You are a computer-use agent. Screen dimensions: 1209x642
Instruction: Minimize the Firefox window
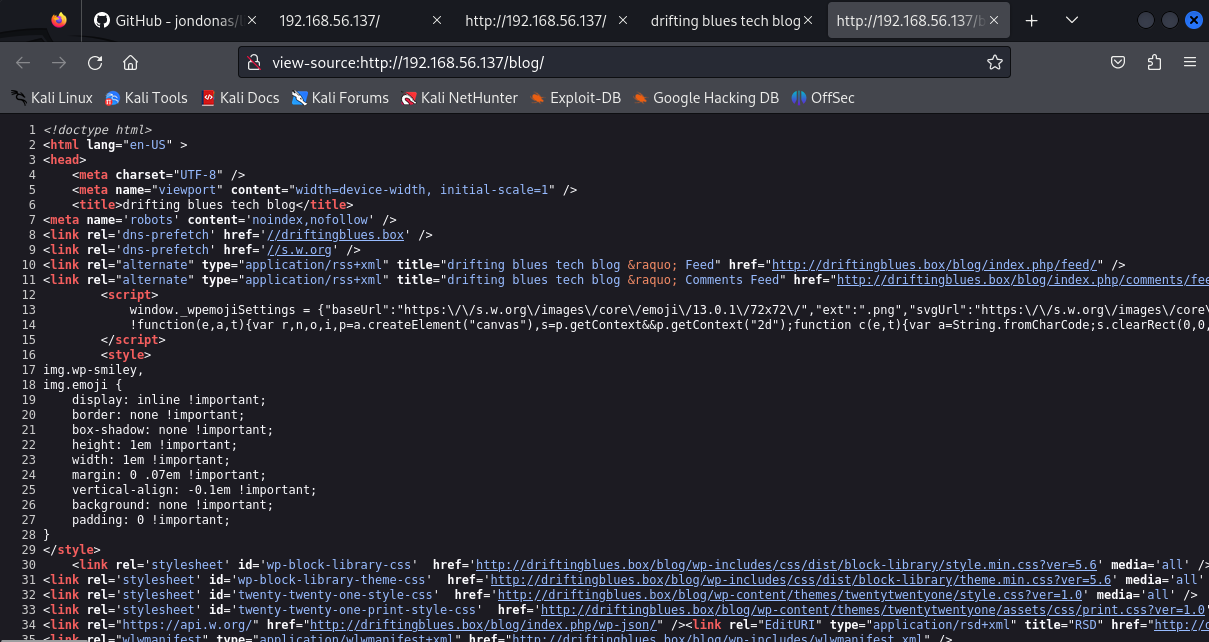(x=1145, y=20)
